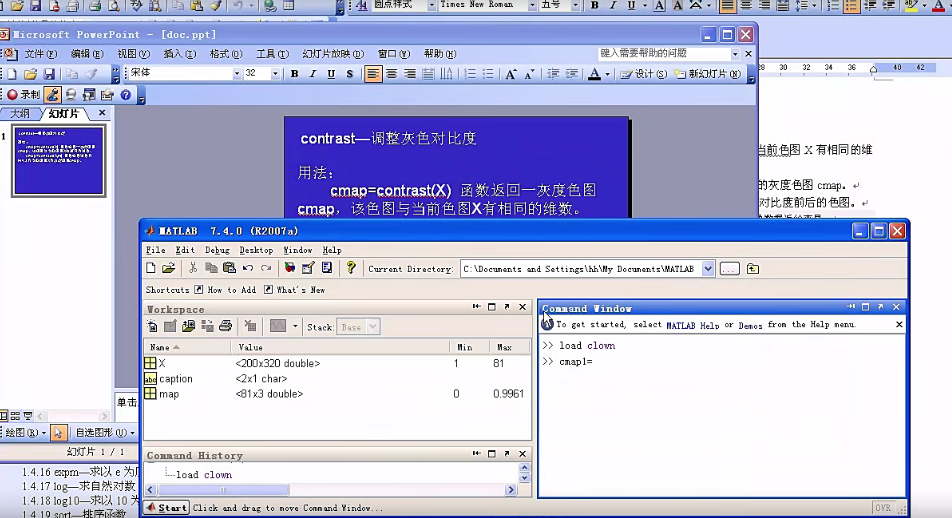The image size is (952, 518).
Task: Click New variable icon in Workspace
Action: click(152, 327)
